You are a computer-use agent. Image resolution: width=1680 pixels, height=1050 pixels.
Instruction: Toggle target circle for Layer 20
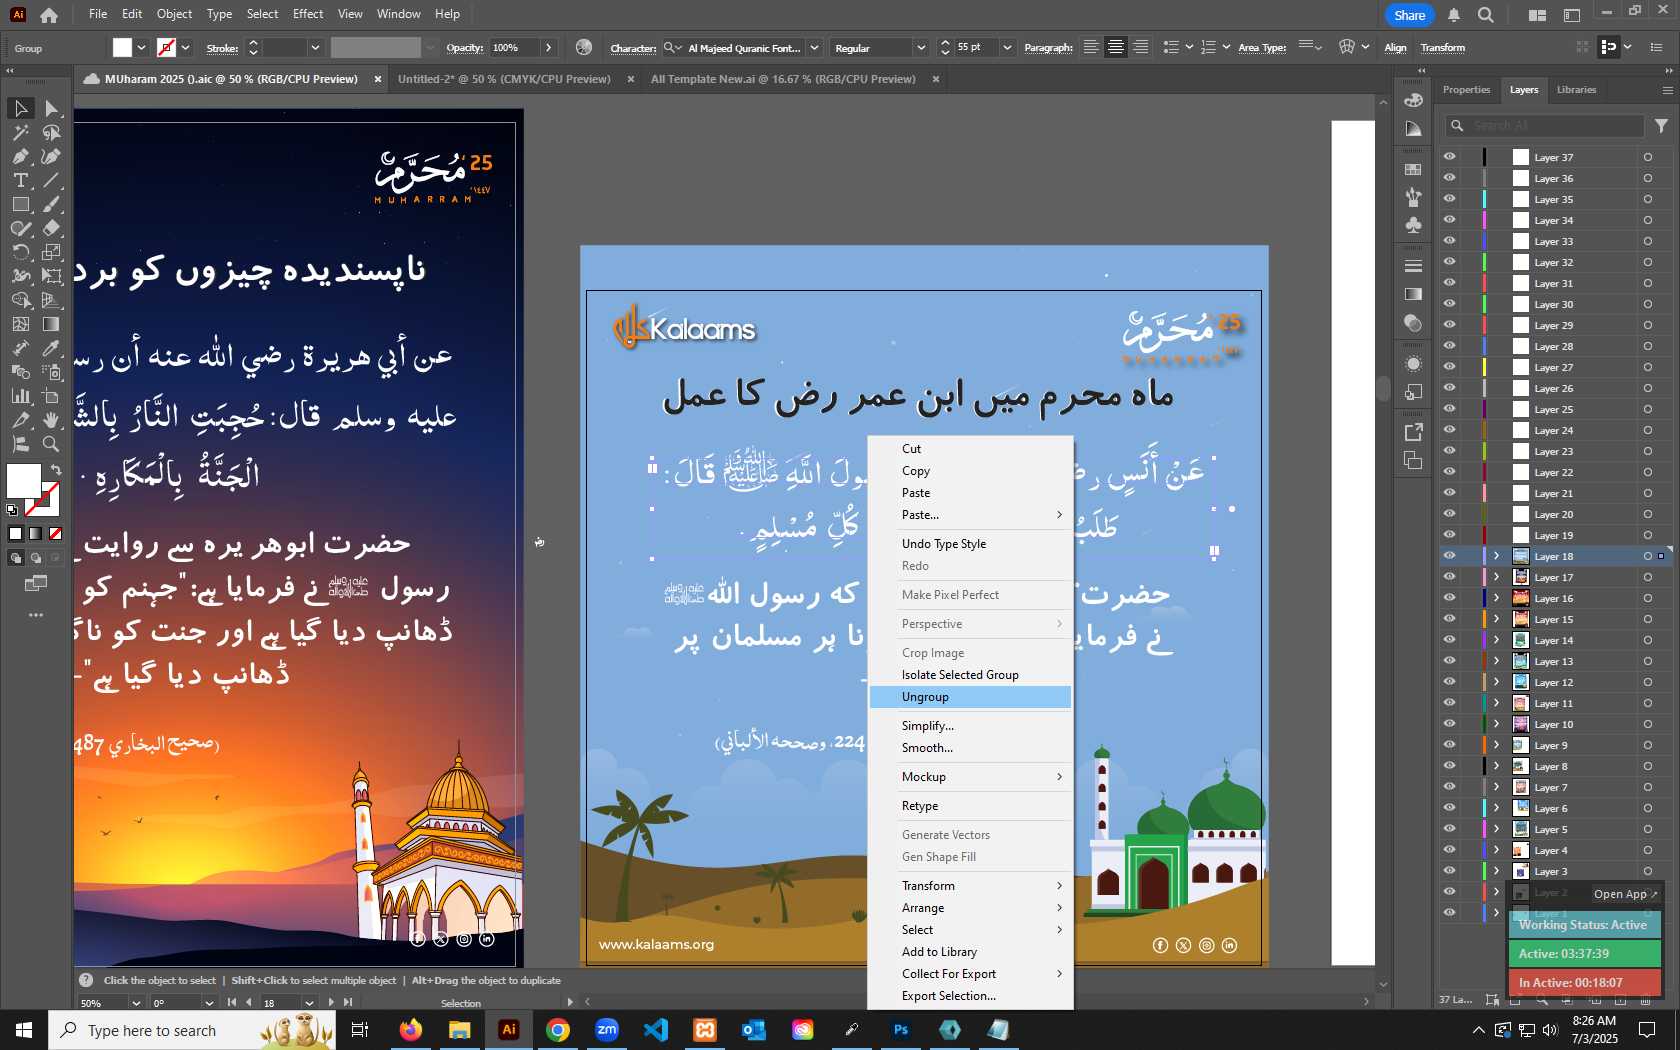tap(1647, 514)
